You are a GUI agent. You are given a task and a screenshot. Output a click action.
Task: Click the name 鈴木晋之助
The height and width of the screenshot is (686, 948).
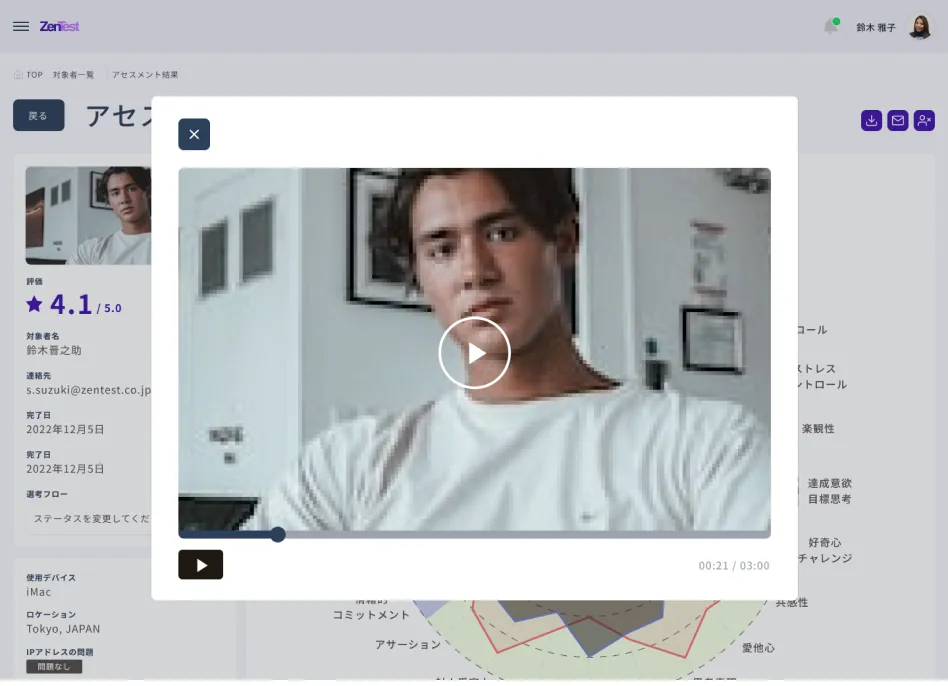54,351
